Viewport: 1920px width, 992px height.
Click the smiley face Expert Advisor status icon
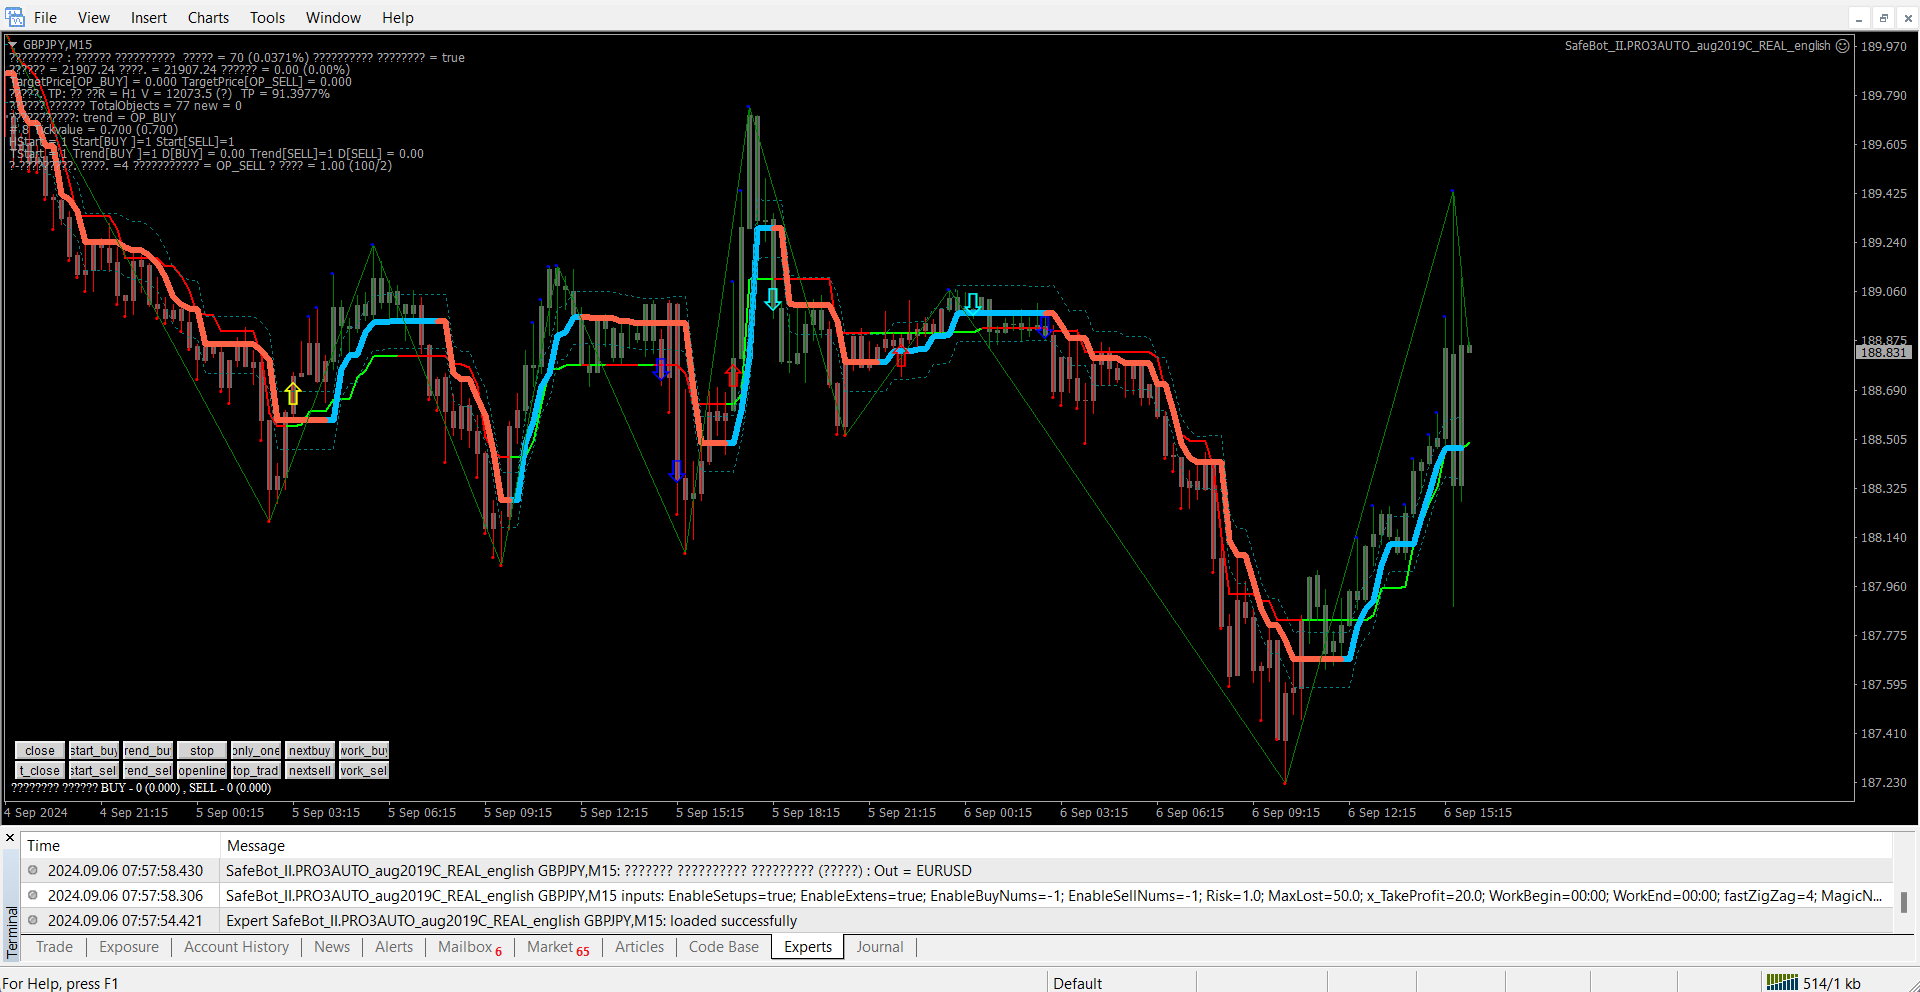[x=1842, y=46]
